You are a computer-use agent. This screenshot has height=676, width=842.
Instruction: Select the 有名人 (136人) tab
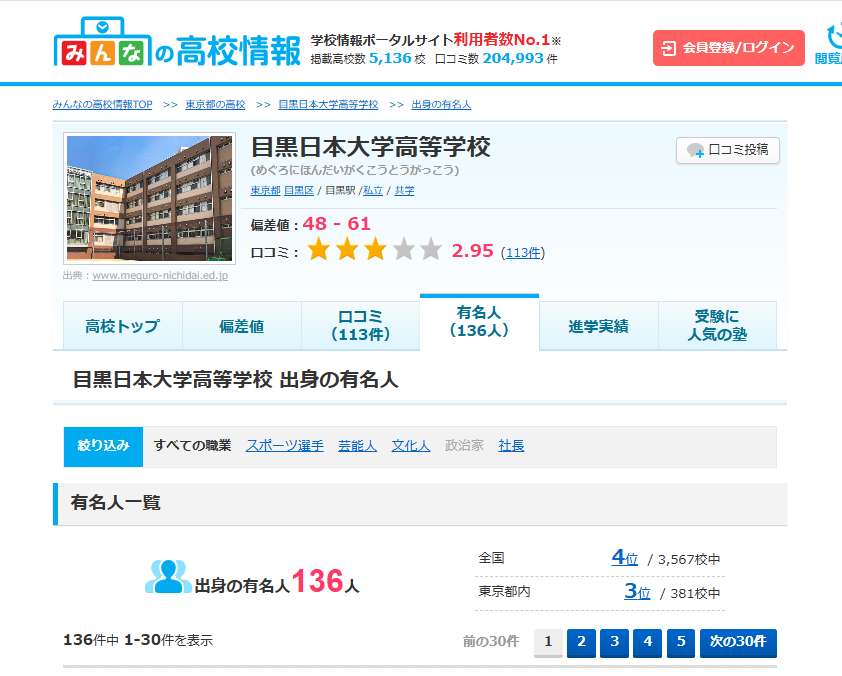point(479,322)
